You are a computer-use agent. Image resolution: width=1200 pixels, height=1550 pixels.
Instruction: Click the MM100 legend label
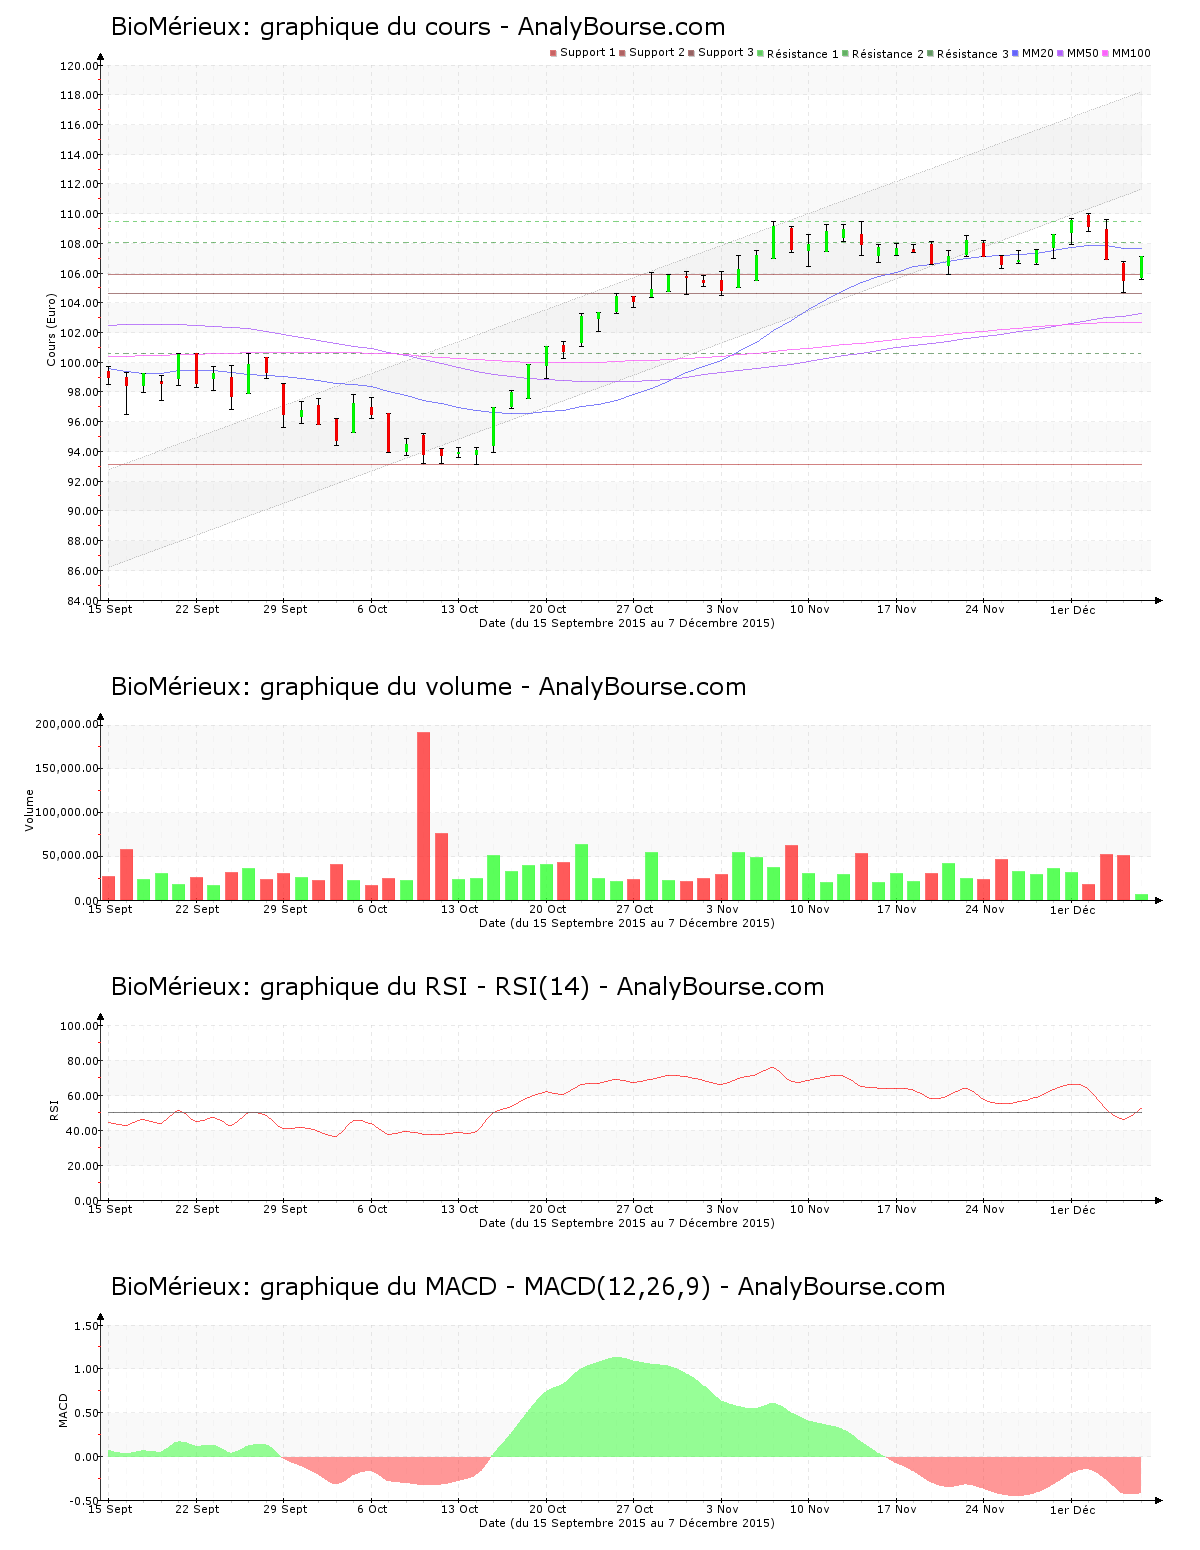(1131, 53)
